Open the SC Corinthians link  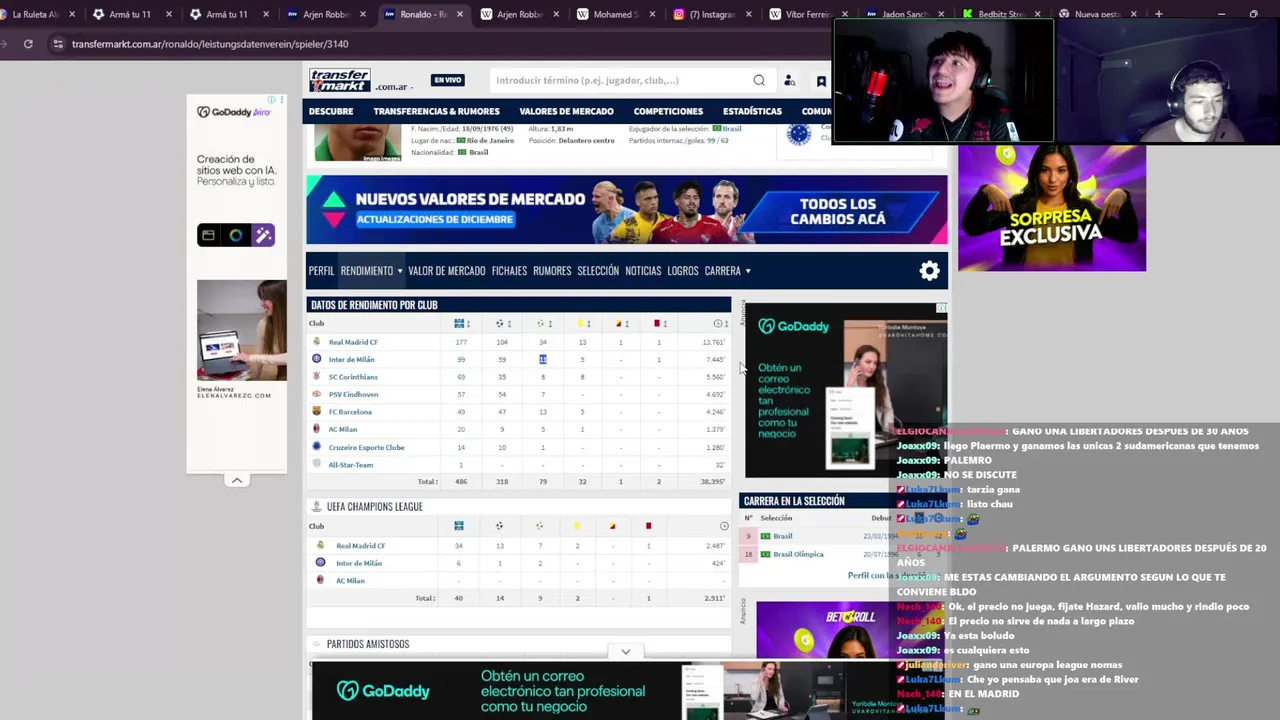353,377
